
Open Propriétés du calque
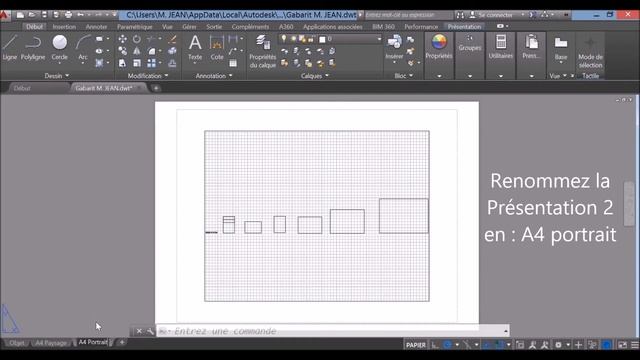click(262, 51)
